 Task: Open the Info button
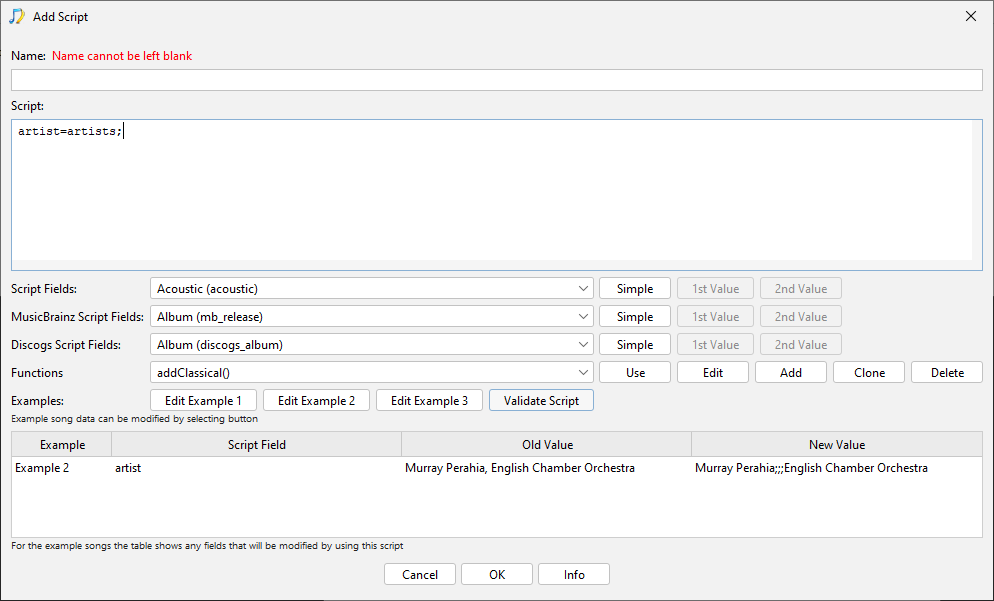point(574,574)
